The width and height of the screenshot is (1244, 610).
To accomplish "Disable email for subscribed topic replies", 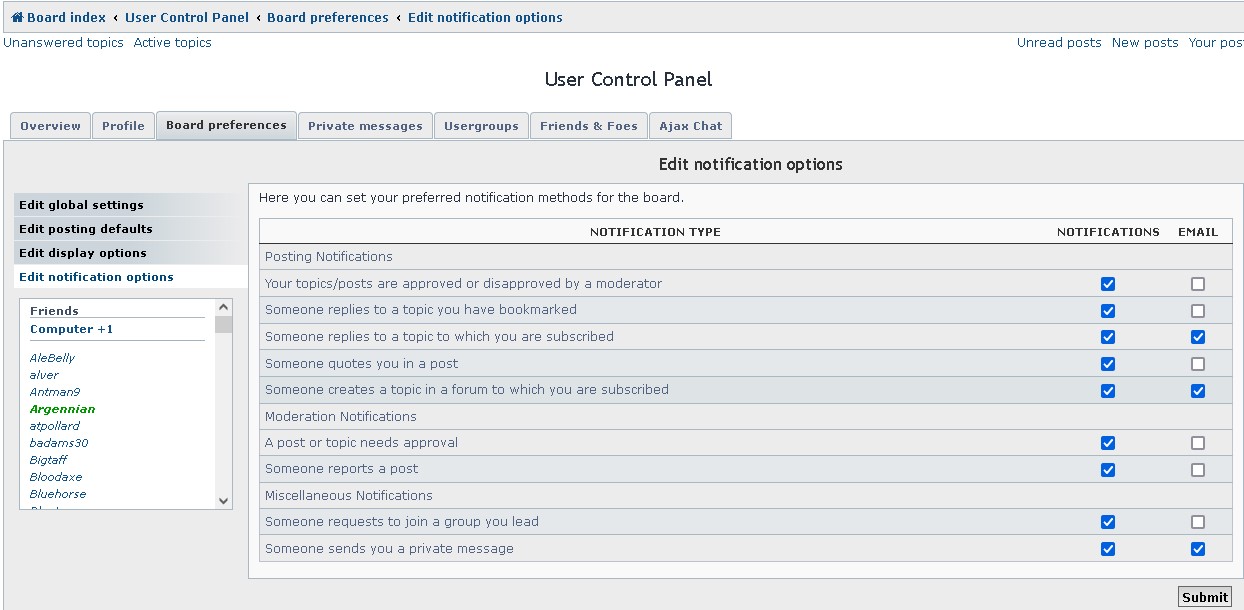I will [x=1198, y=337].
